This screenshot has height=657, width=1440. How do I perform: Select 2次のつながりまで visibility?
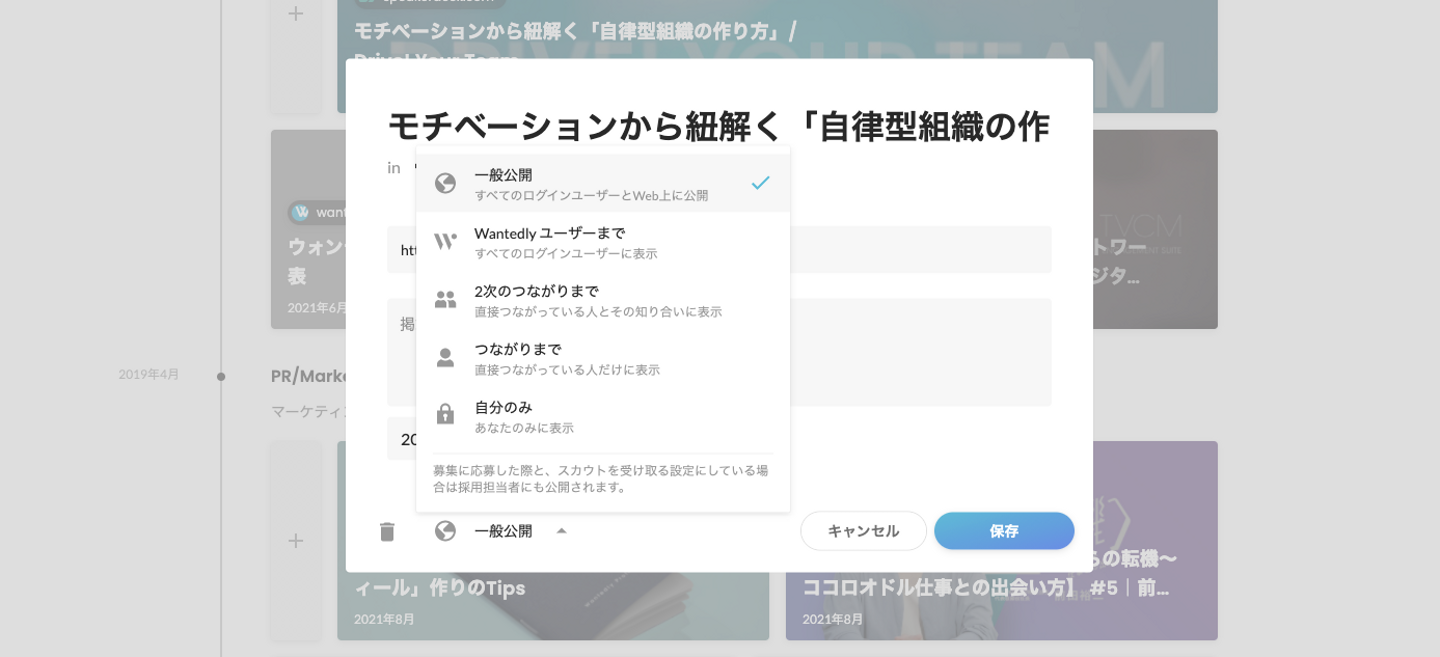[603, 299]
